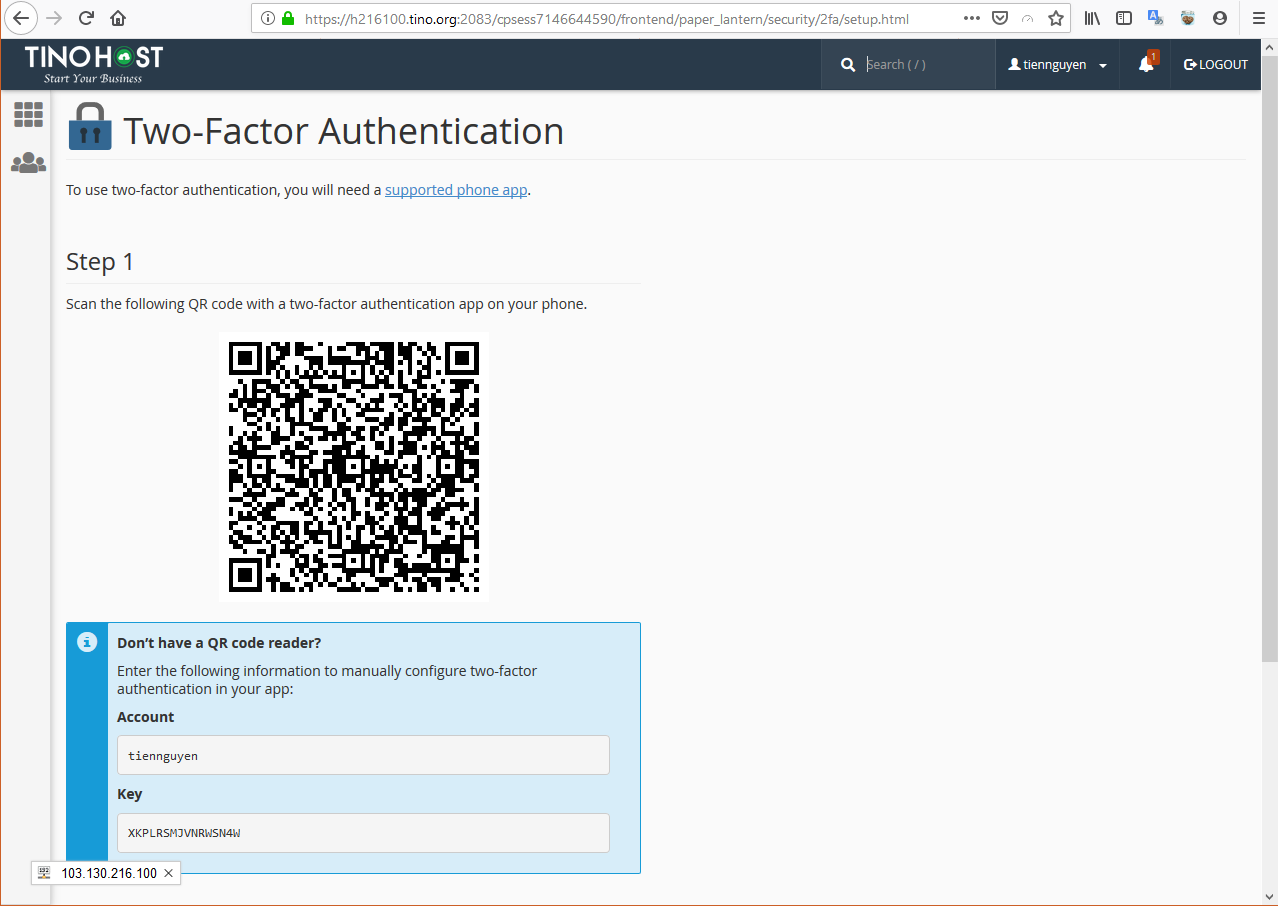Expand the tiennguyen user dropdown
Image resolution: width=1278 pixels, height=906 pixels.
click(1058, 65)
